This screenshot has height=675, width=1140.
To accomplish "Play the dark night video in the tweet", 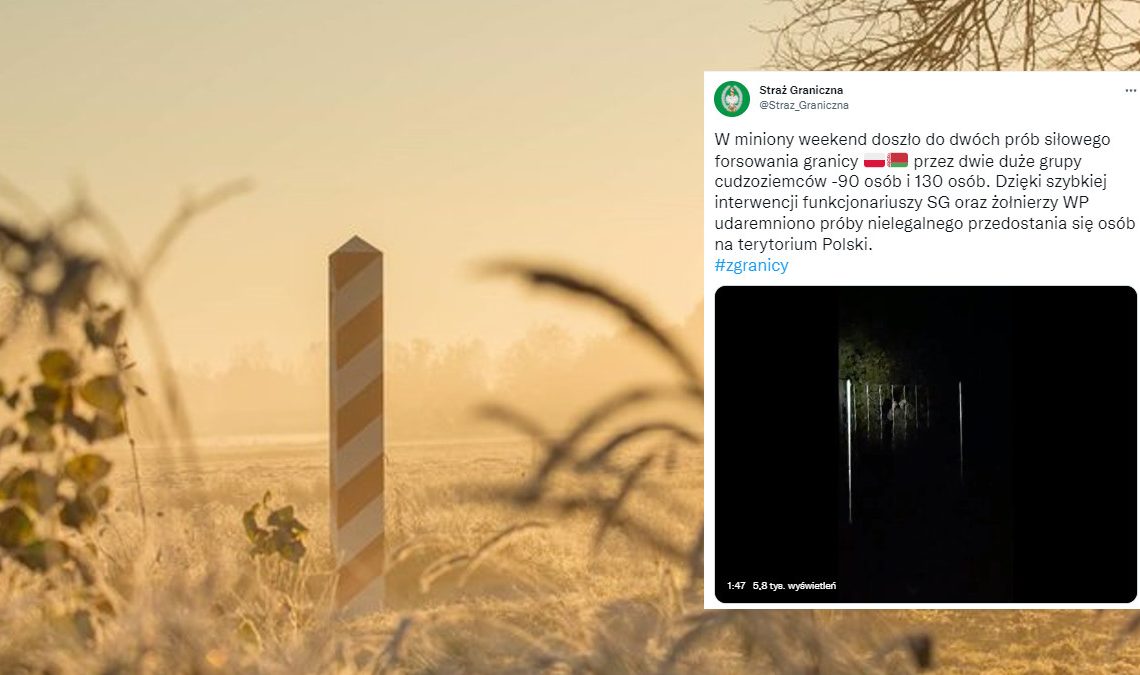I will point(926,444).
